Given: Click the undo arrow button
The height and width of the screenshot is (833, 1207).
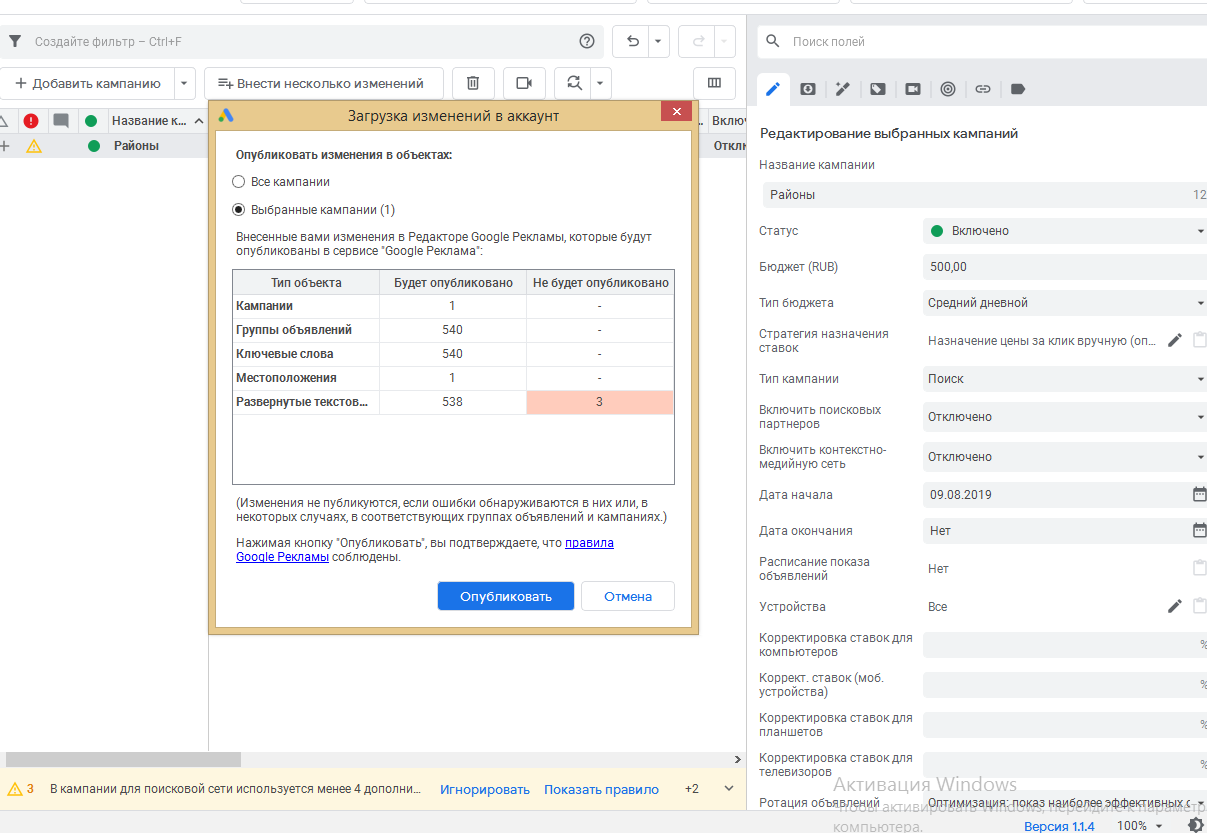Looking at the screenshot, I should pyautogui.click(x=632, y=41).
